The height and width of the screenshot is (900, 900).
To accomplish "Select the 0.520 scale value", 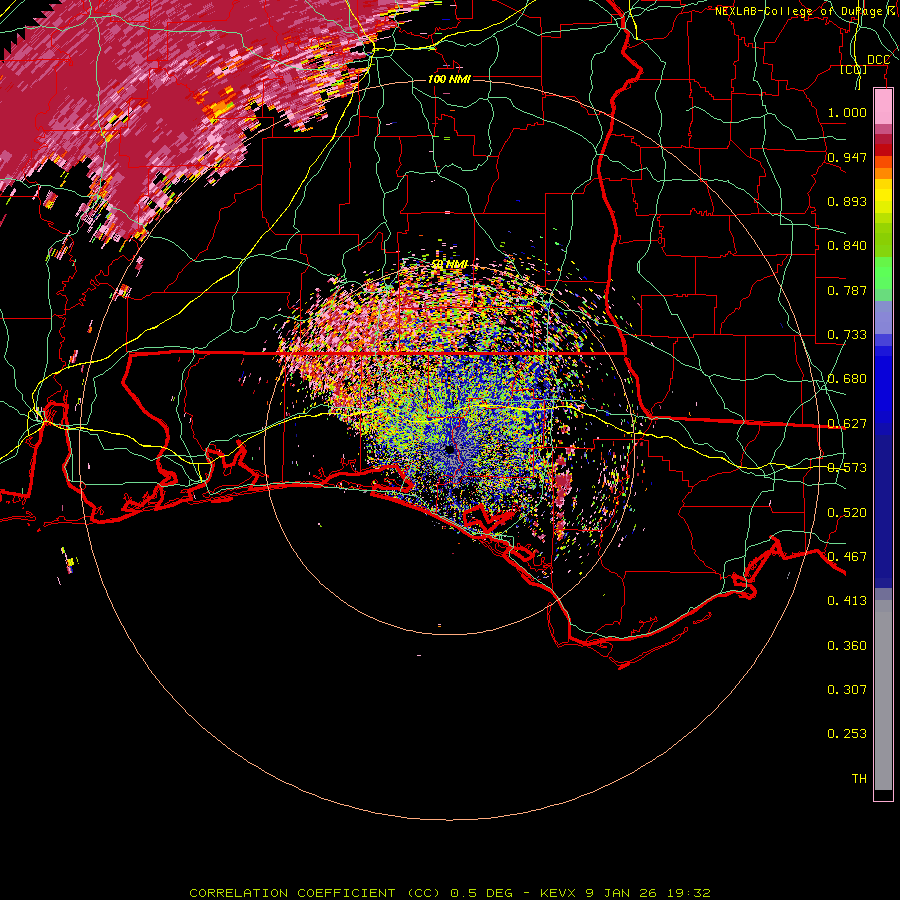I will click(847, 513).
